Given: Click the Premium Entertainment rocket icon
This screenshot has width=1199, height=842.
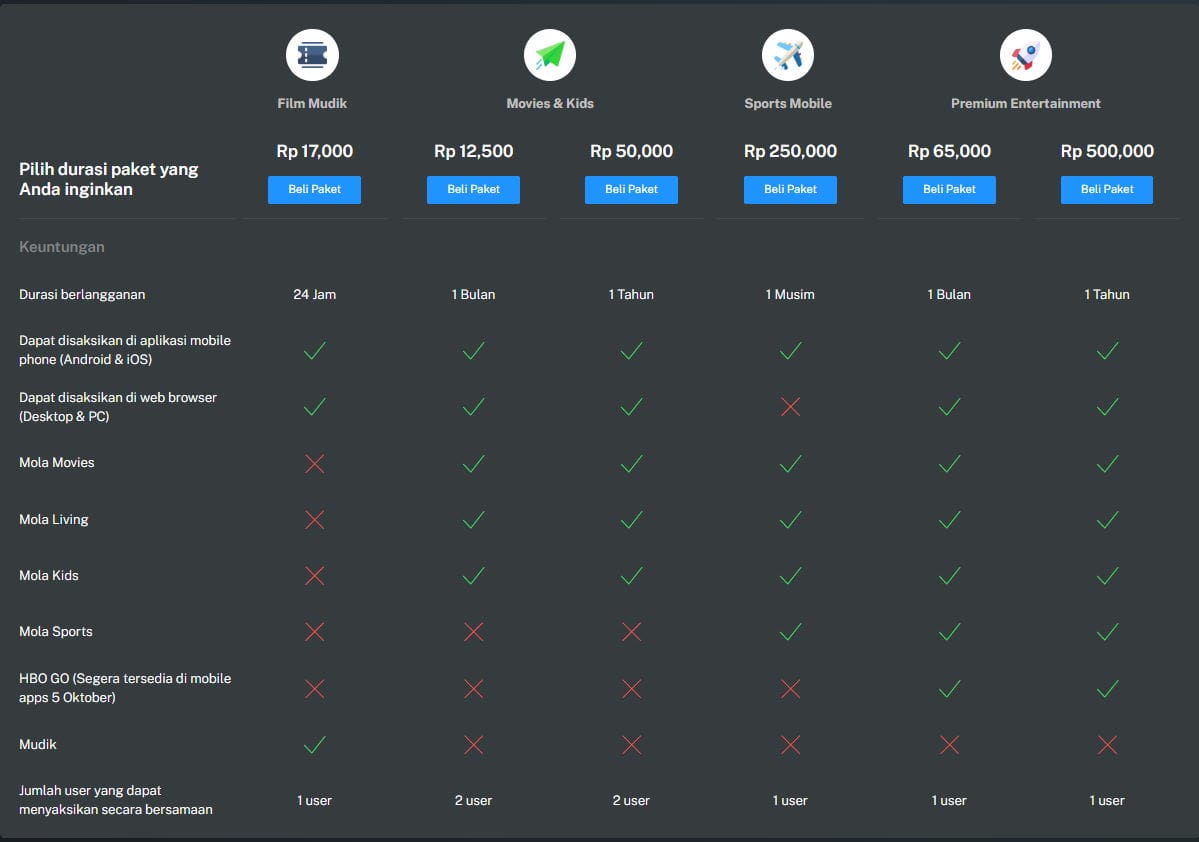Looking at the screenshot, I should [x=1025, y=55].
